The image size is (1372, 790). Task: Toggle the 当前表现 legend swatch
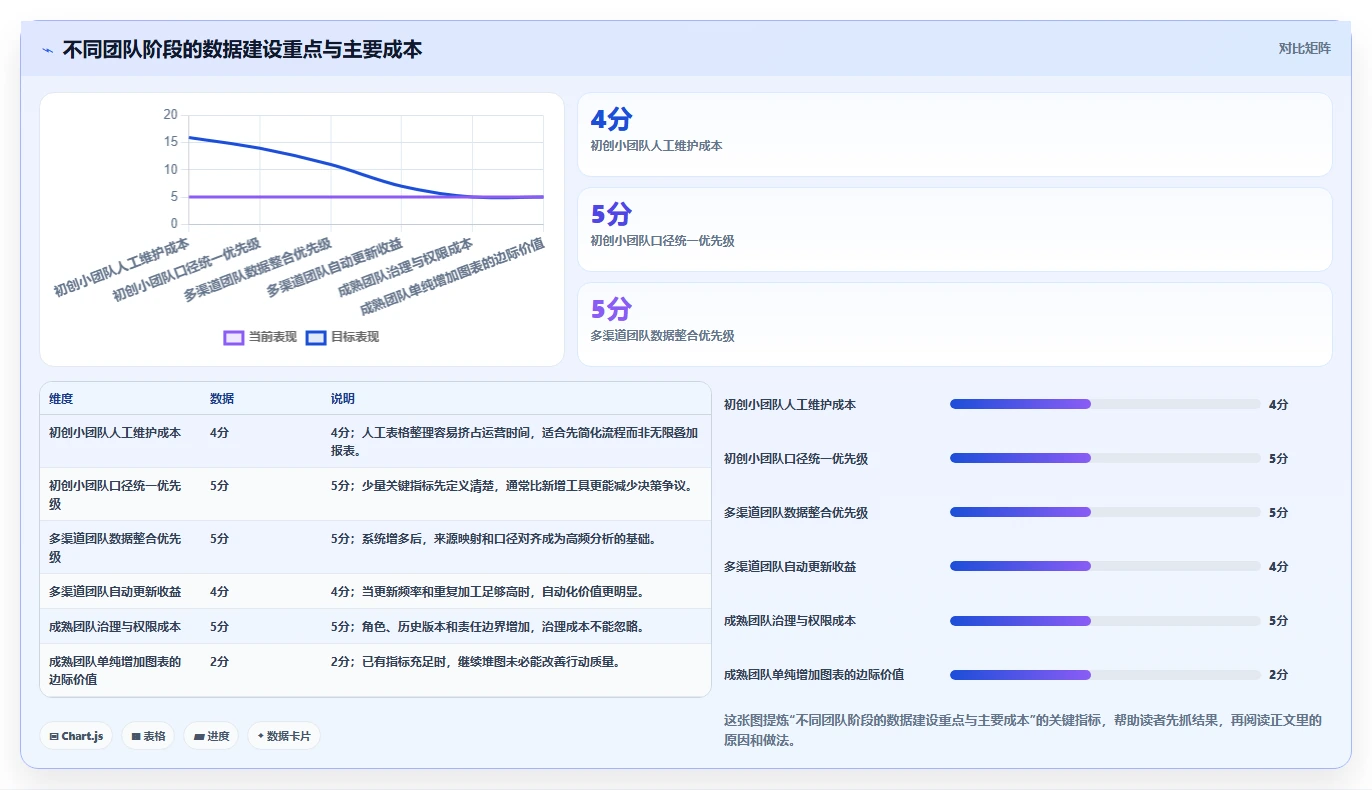click(x=234, y=337)
